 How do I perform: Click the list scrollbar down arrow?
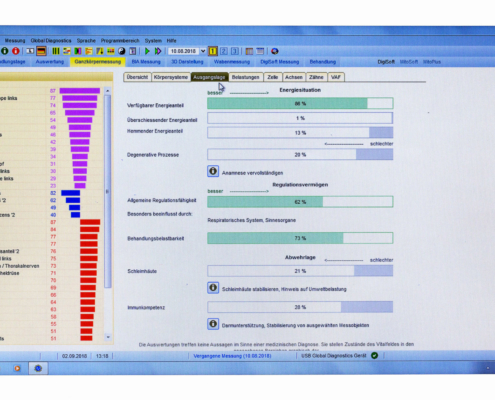(108, 337)
